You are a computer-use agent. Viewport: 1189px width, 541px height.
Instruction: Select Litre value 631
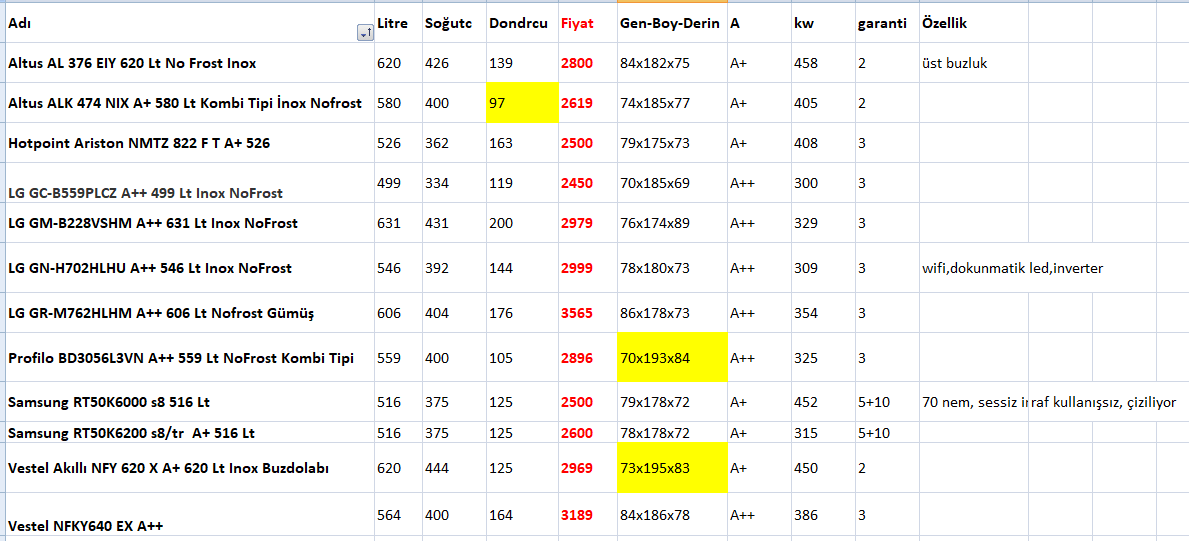[398, 223]
